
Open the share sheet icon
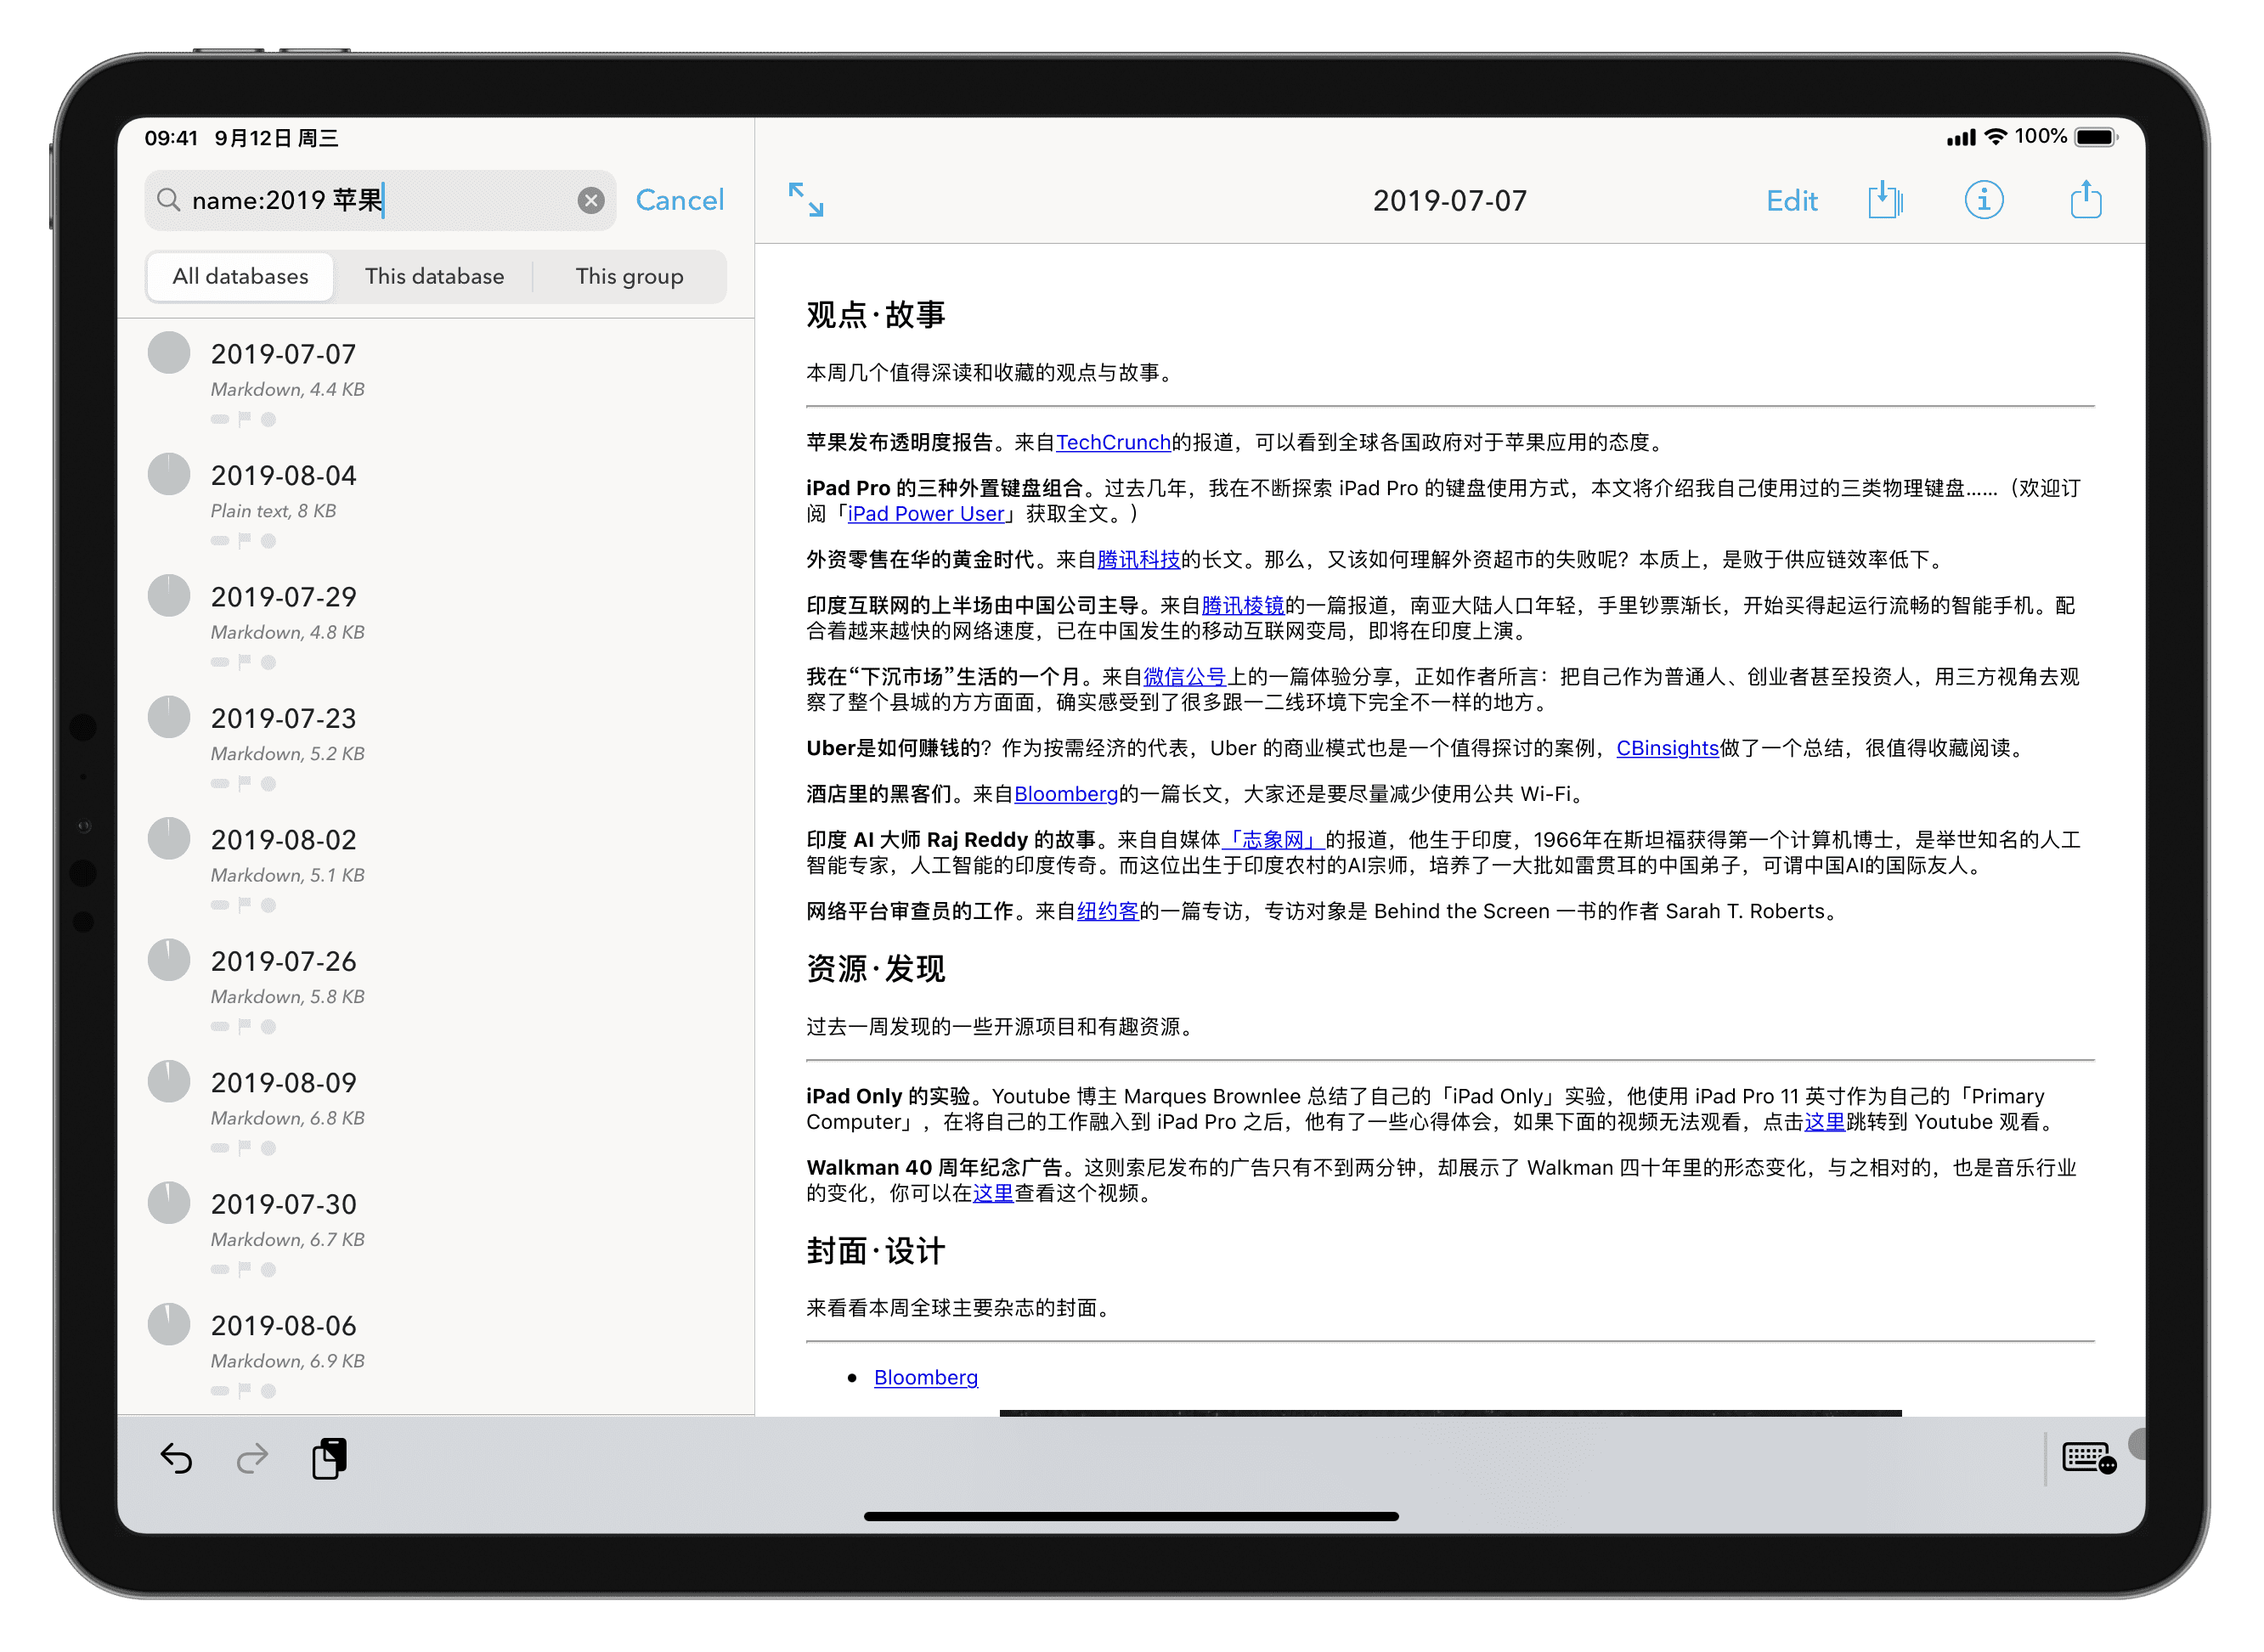[x=2085, y=199]
